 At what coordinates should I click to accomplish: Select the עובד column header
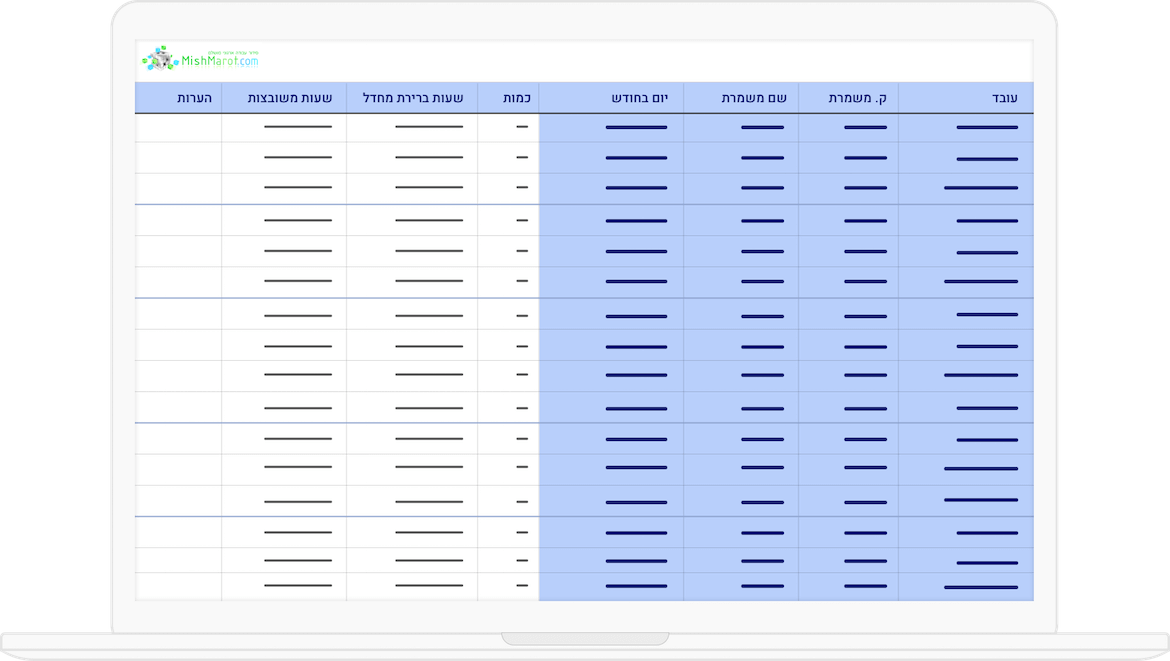[x=1003, y=98]
